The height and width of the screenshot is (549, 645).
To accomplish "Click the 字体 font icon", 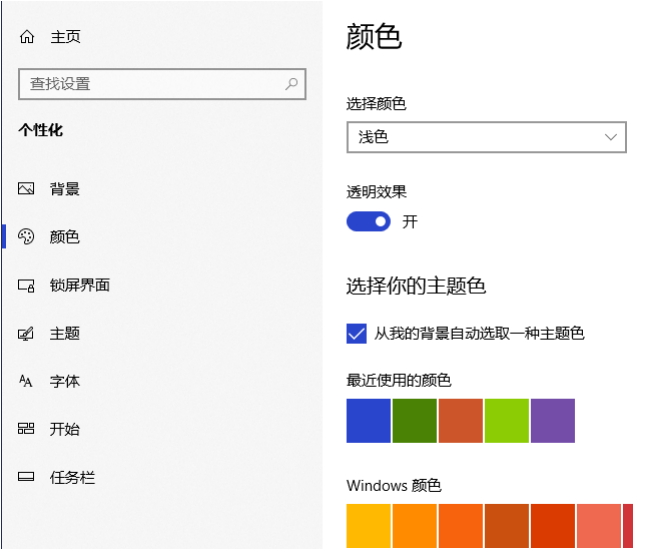I will (27, 381).
